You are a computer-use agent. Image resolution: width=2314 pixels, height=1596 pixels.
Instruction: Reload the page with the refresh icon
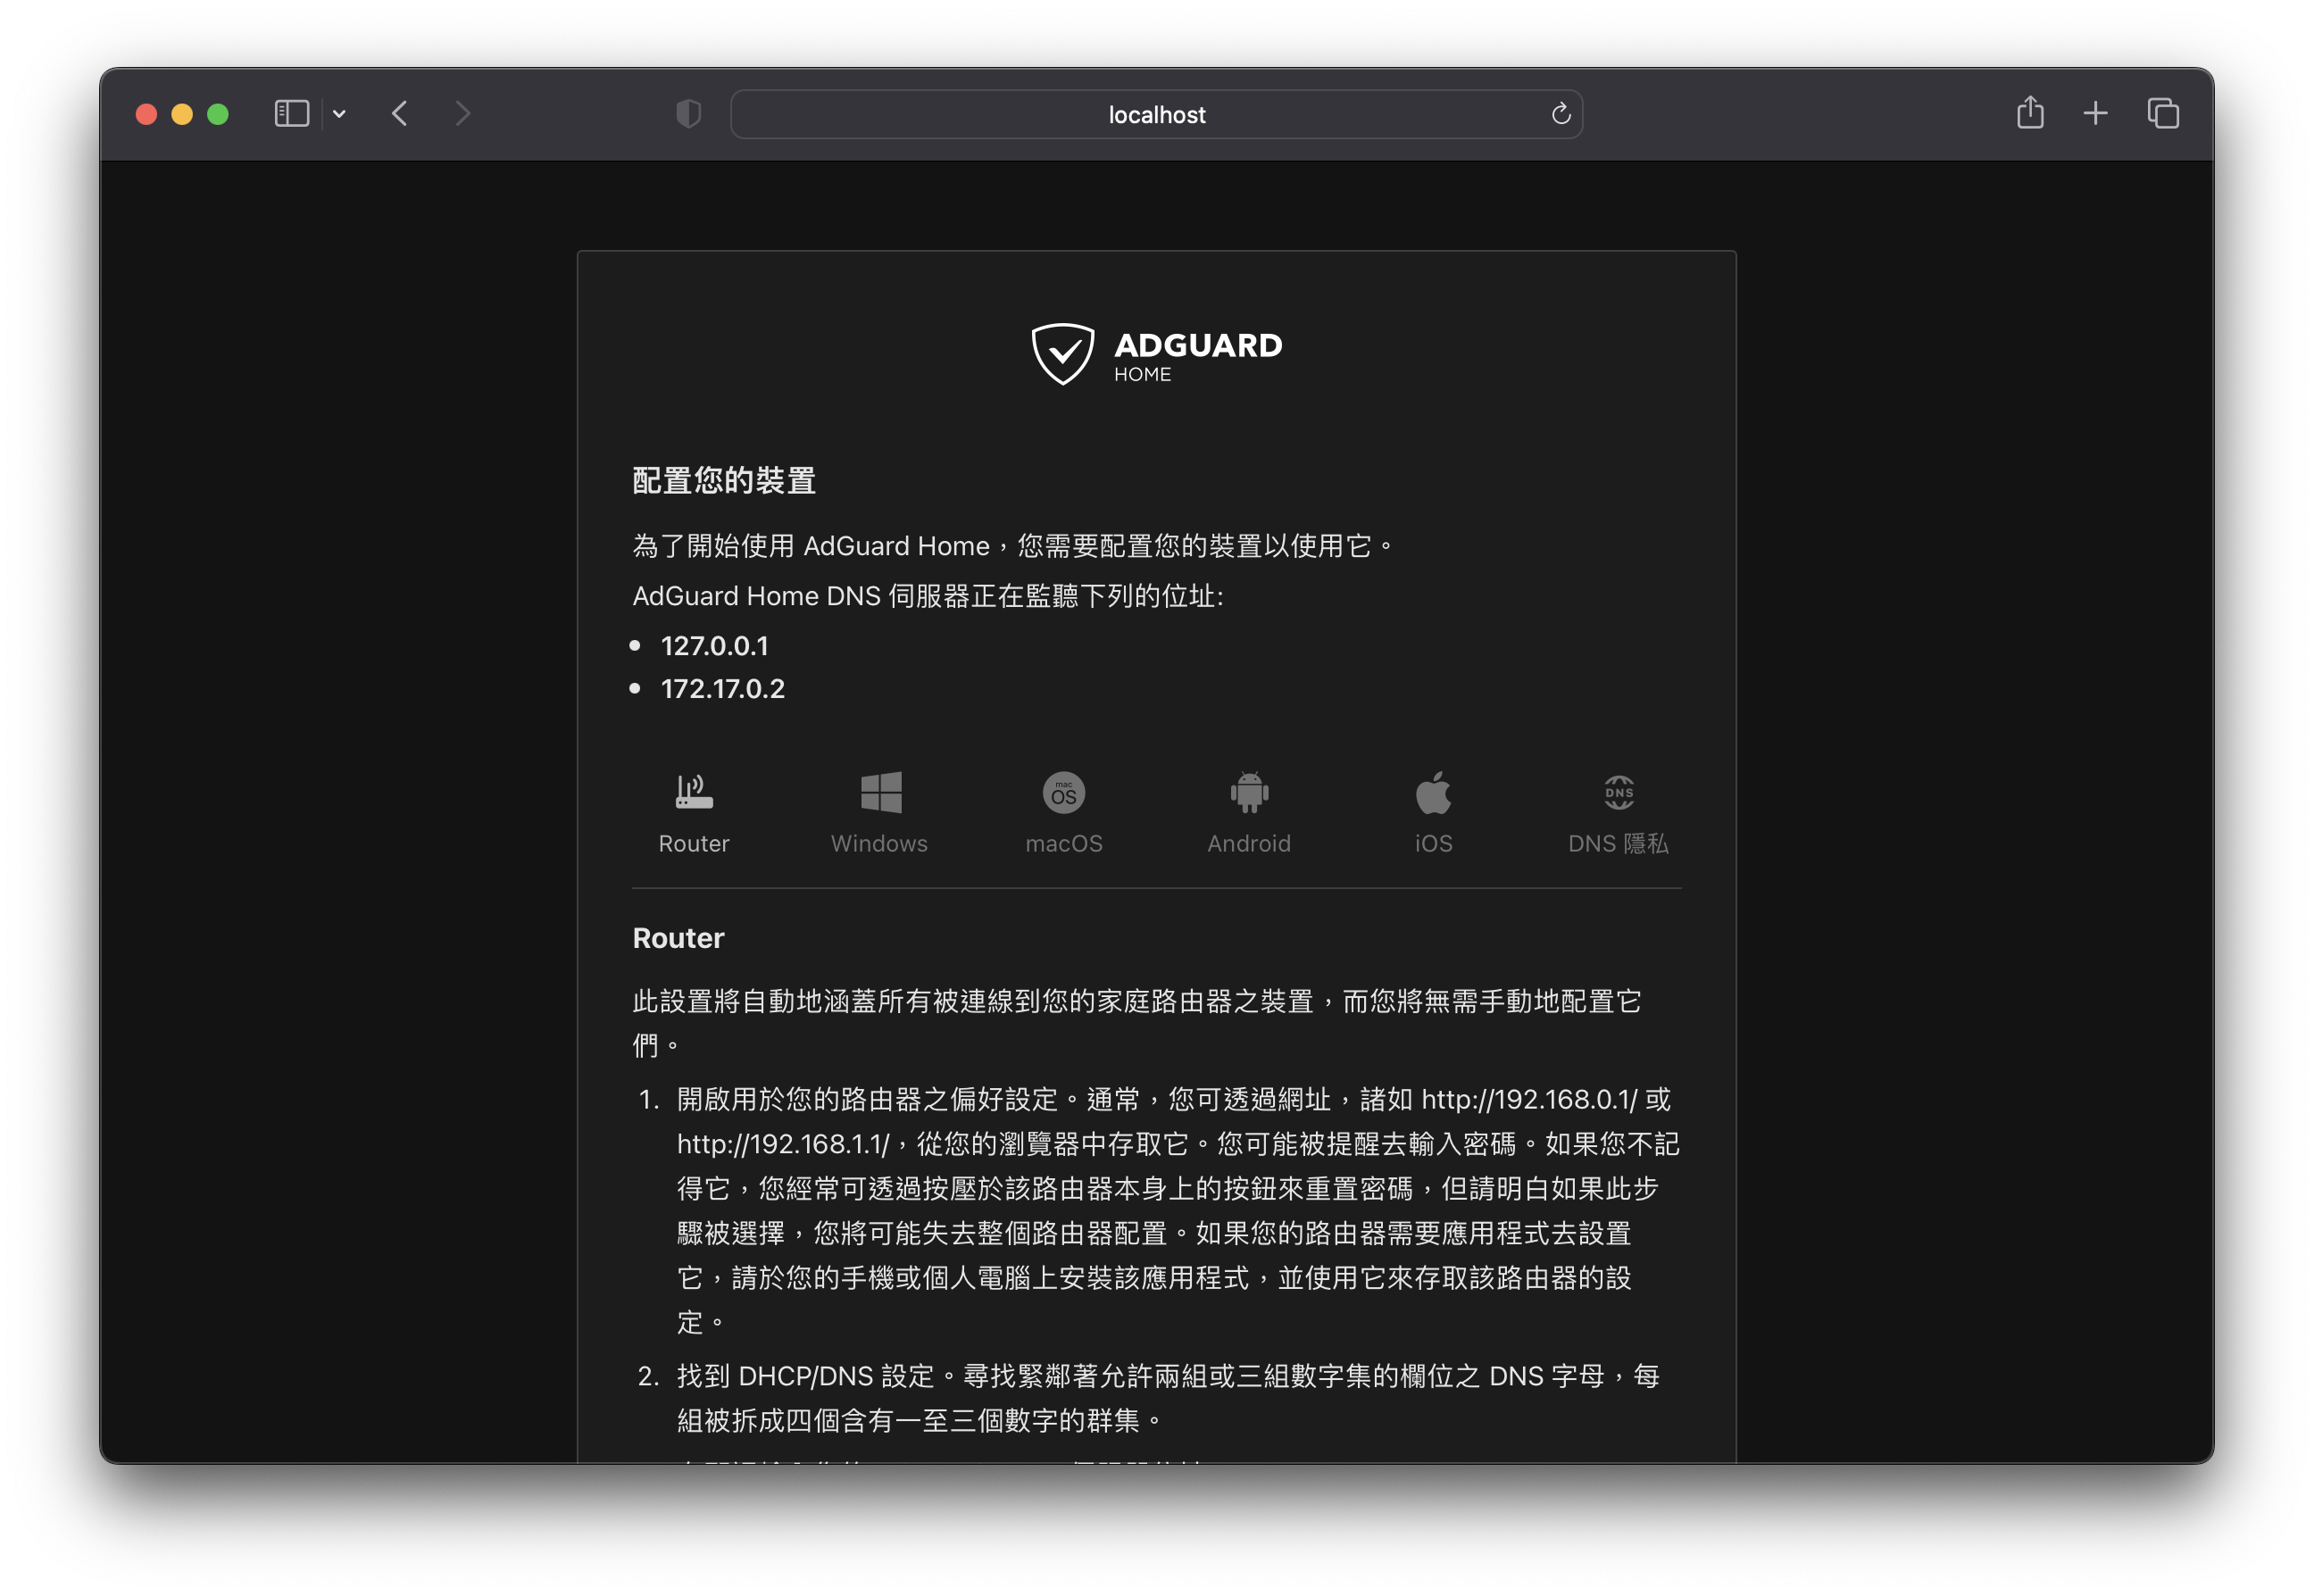pyautogui.click(x=1560, y=114)
